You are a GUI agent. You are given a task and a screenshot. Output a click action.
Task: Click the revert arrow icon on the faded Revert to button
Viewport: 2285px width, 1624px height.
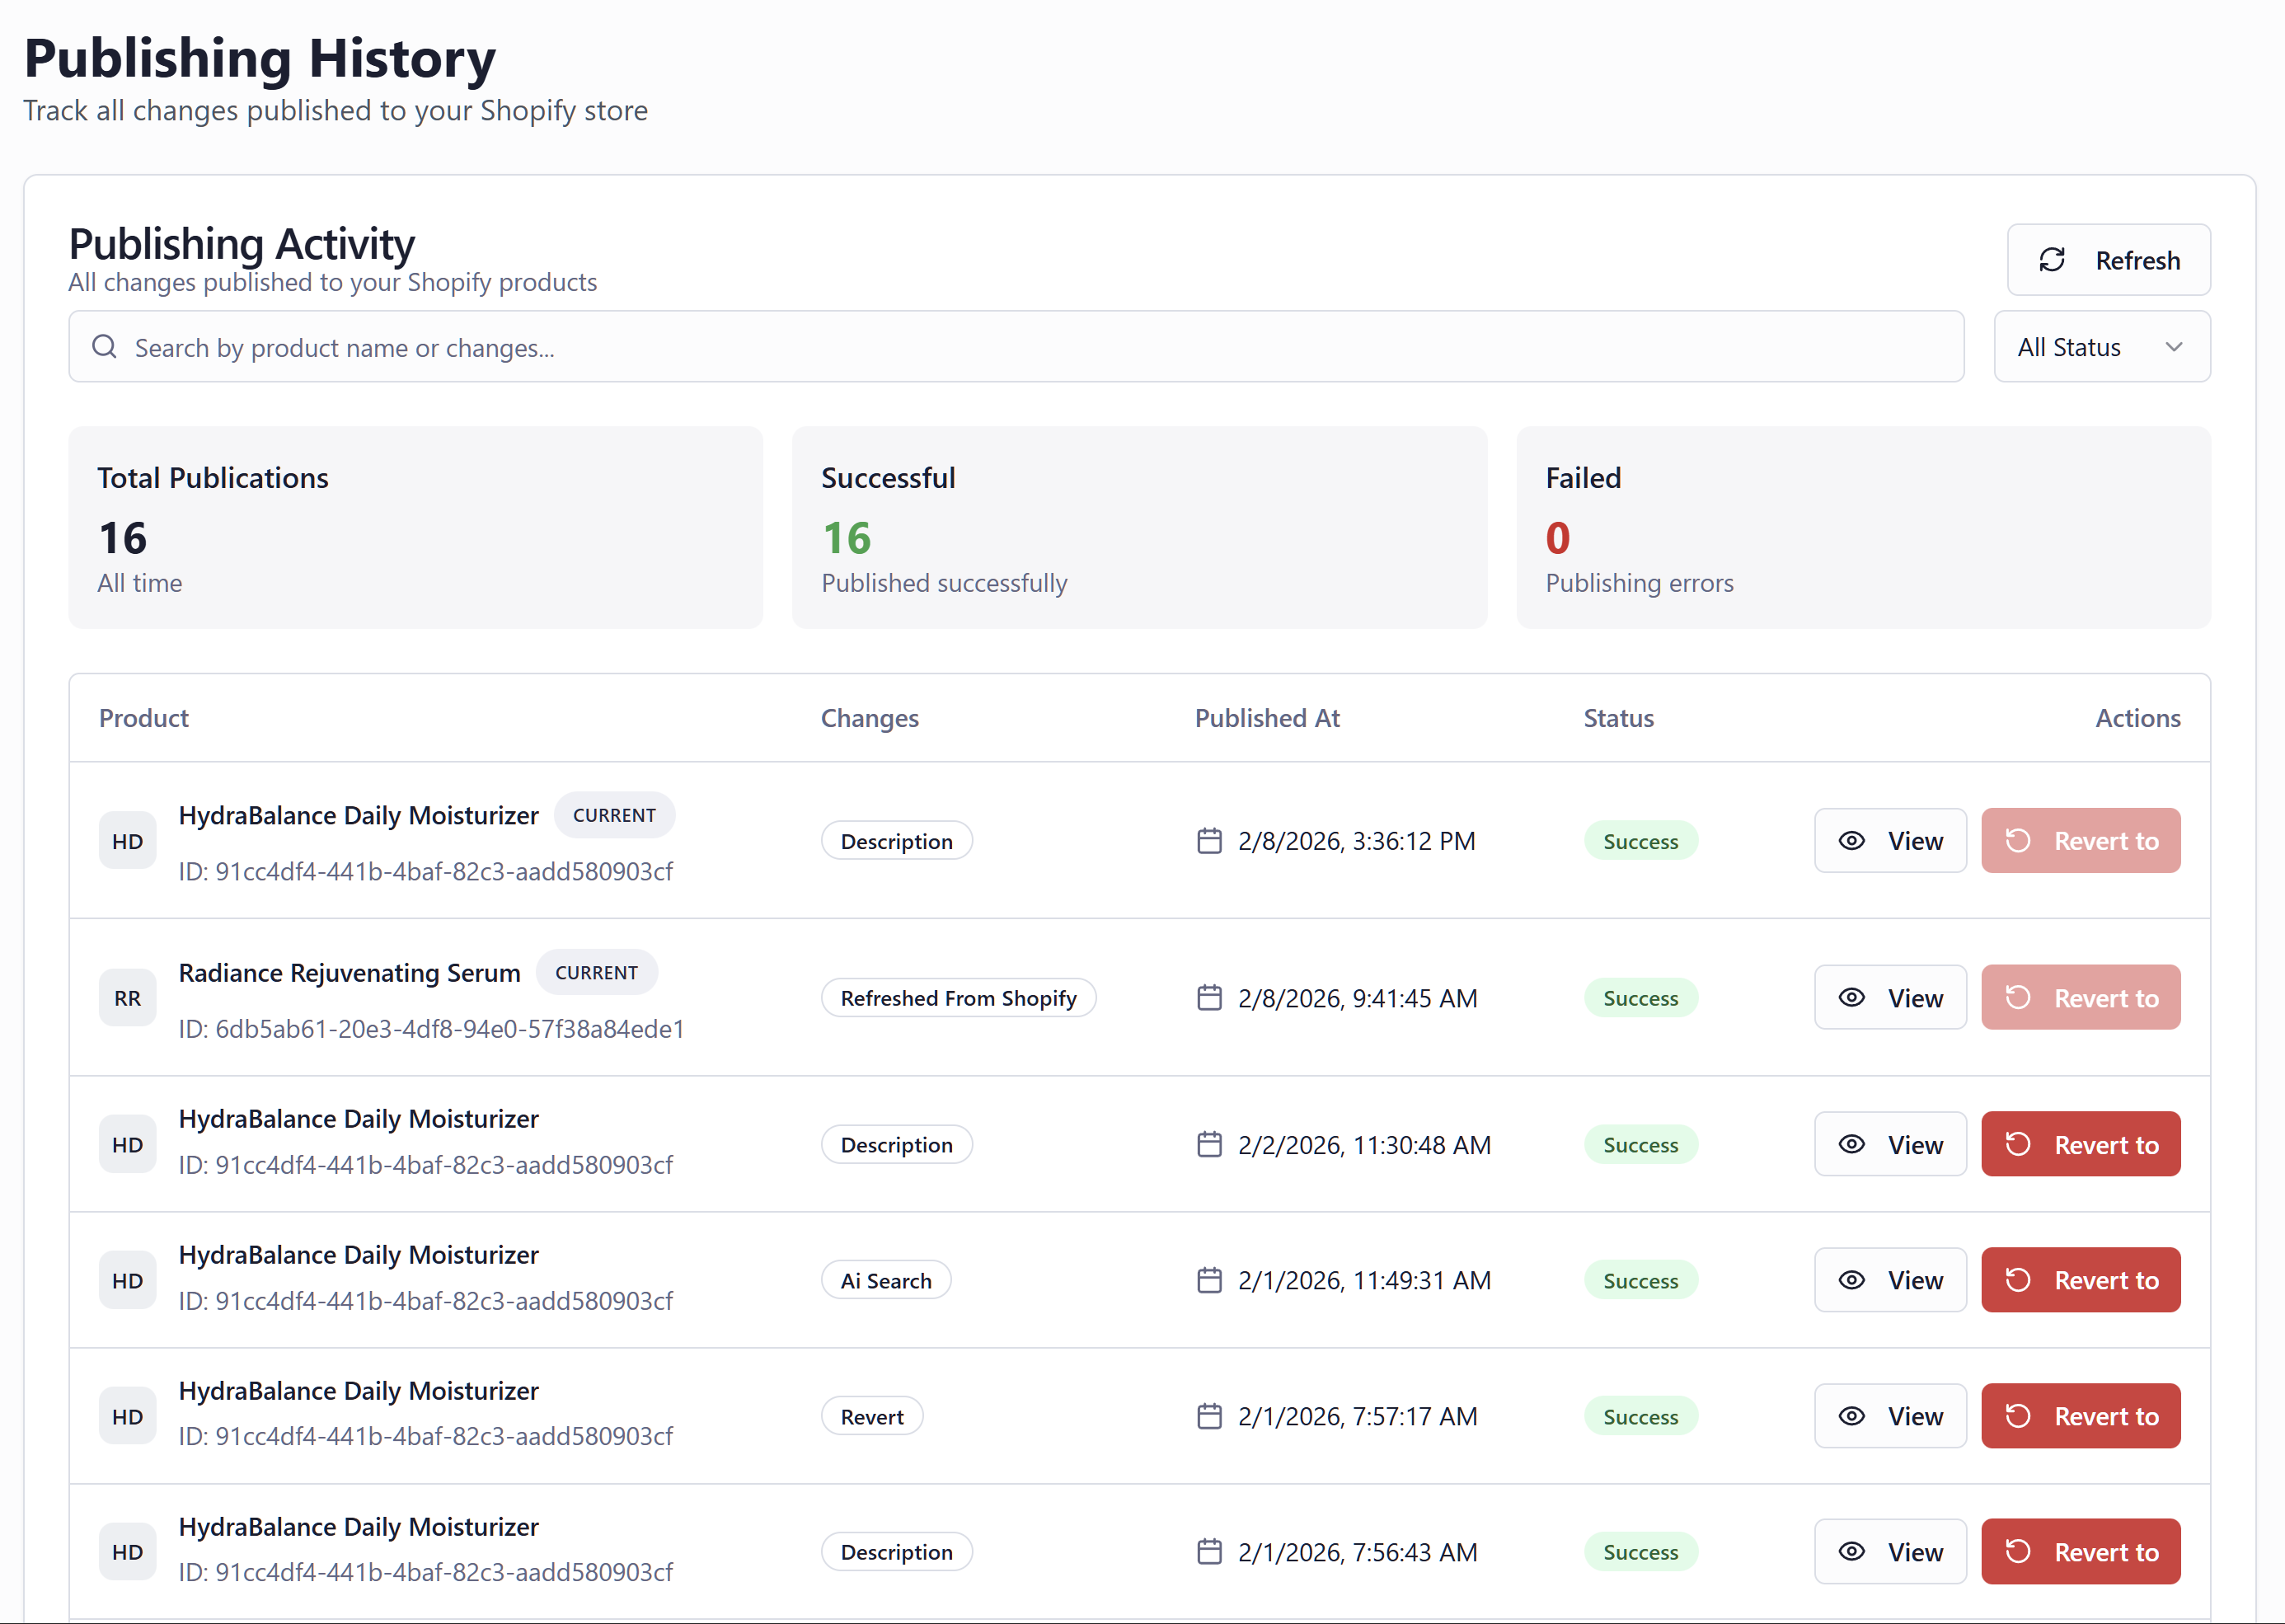[2018, 840]
